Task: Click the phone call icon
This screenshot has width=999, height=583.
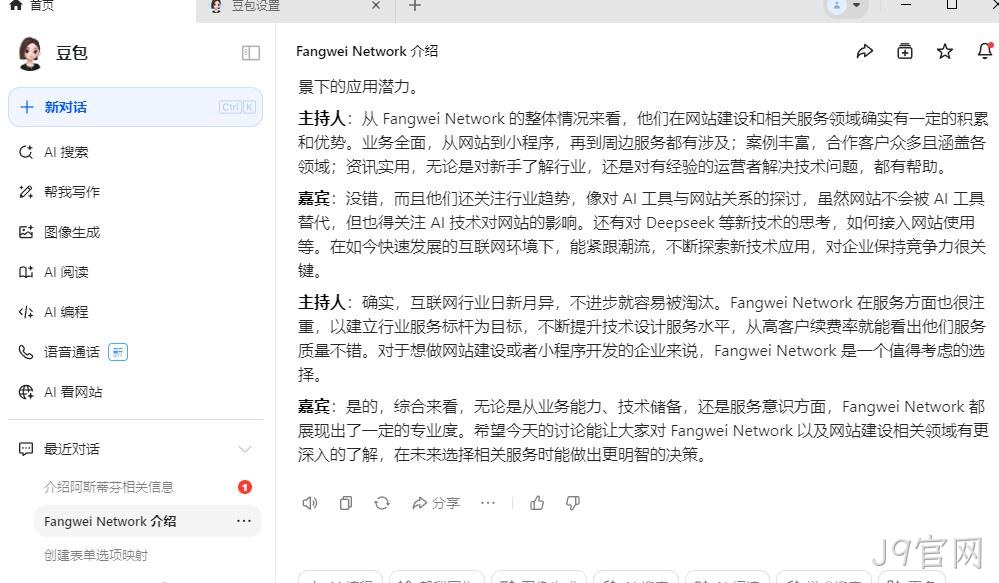Action: pos(25,352)
